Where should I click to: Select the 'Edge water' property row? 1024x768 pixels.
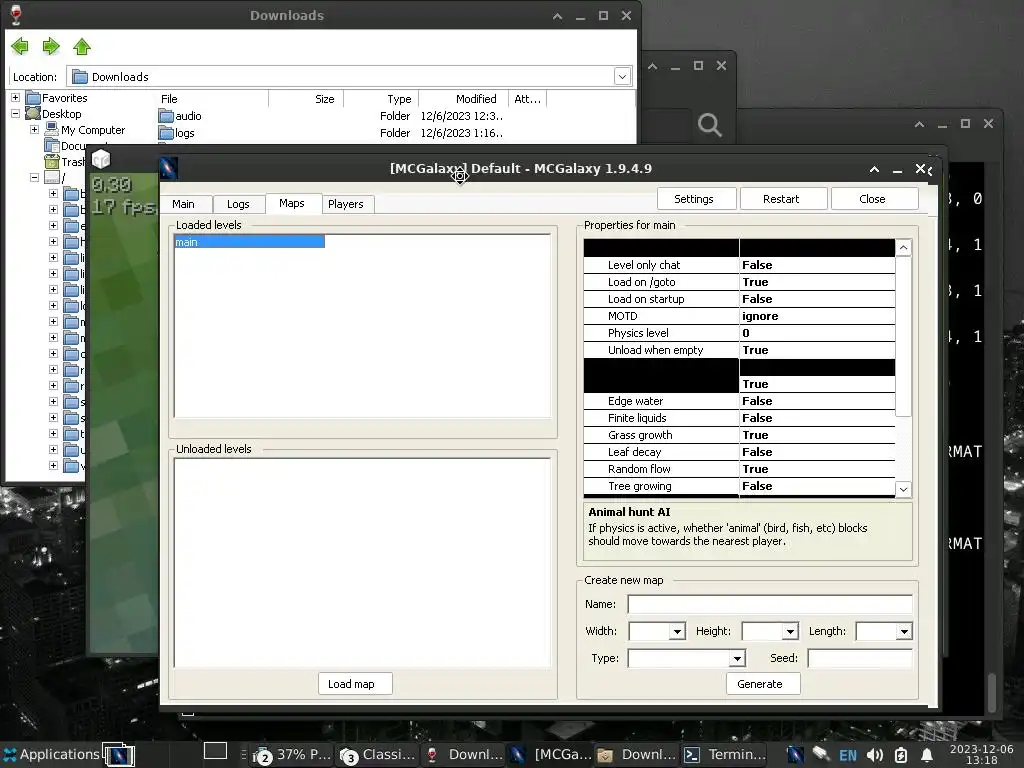(x=739, y=401)
